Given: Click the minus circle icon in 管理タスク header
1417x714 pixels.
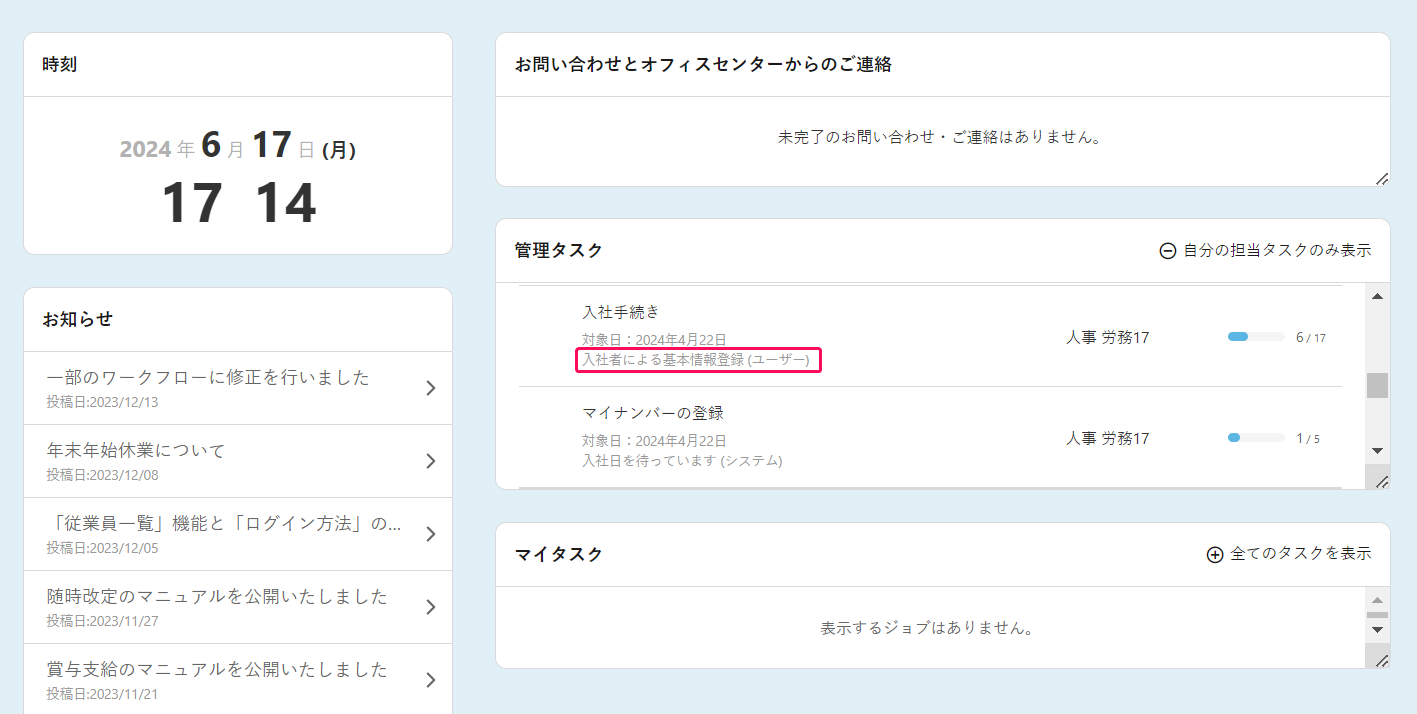Looking at the screenshot, I should click(1167, 252).
